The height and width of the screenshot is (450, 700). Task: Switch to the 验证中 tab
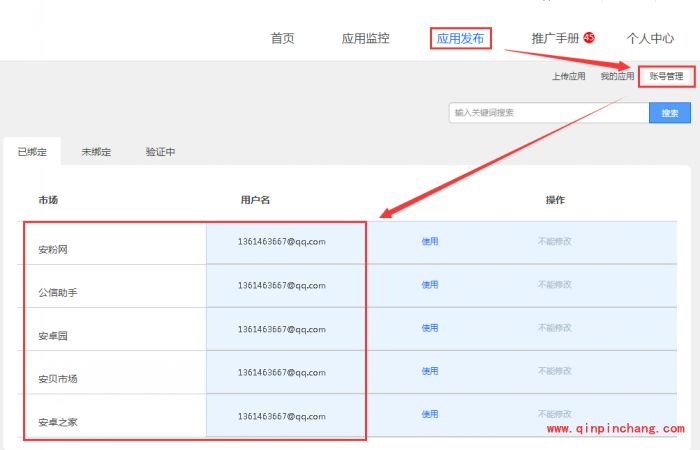(x=160, y=152)
